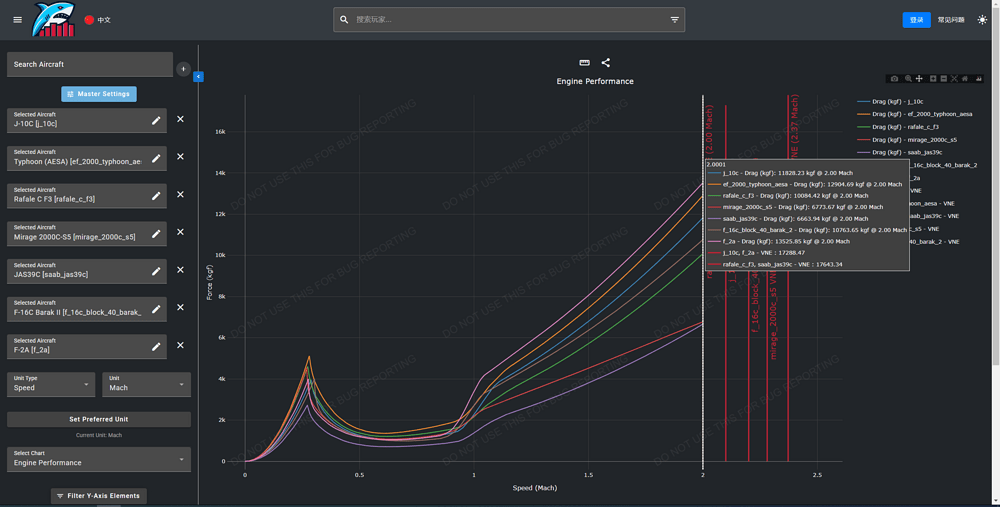1000x507 pixels.
Task: Click the keyboard shortcuts icon above chart
Action: pos(585,63)
